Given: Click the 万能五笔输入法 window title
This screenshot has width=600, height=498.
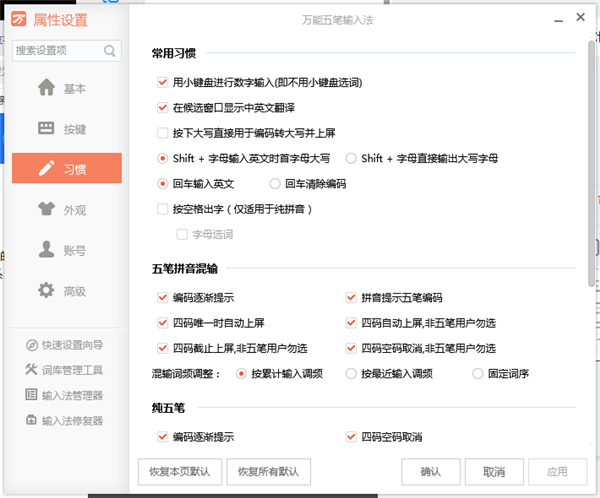Looking at the screenshot, I should tap(338, 20).
